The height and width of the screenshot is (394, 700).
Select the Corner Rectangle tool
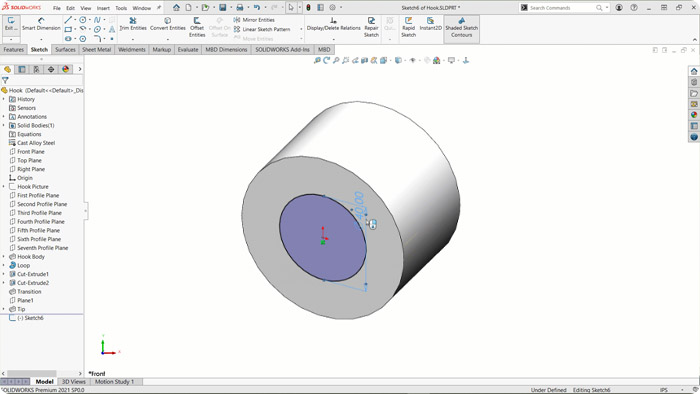(68, 29)
